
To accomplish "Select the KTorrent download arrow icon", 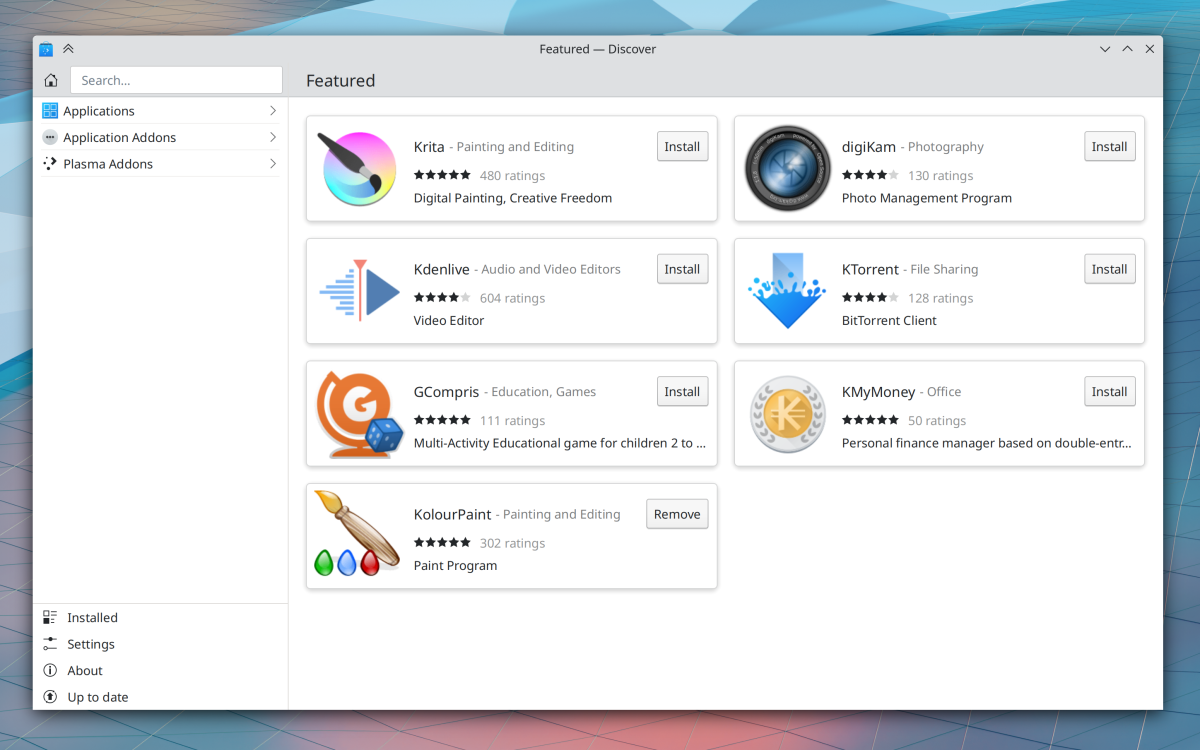I will (x=787, y=291).
